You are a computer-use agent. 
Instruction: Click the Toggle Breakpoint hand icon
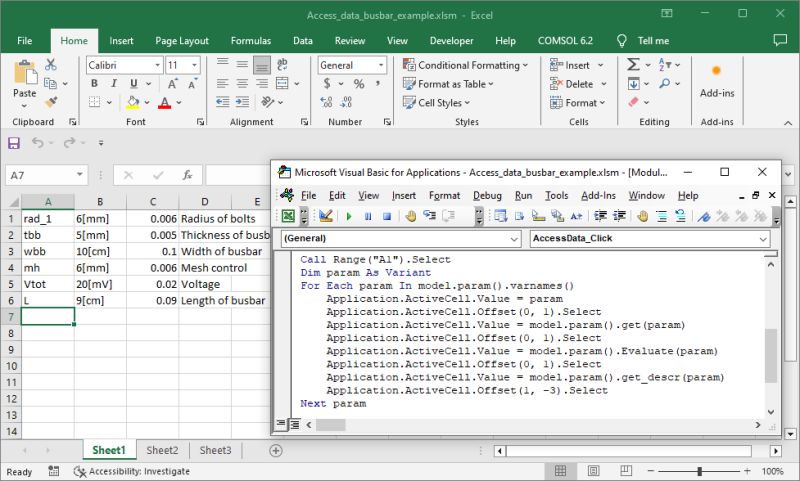(x=410, y=216)
